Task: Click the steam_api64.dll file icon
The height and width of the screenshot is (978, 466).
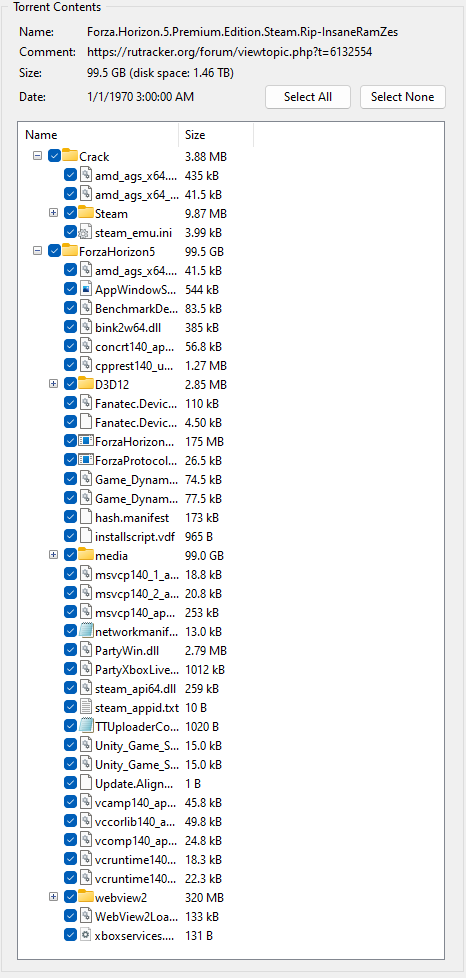Action: pyautogui.click(x=86, y=688)
